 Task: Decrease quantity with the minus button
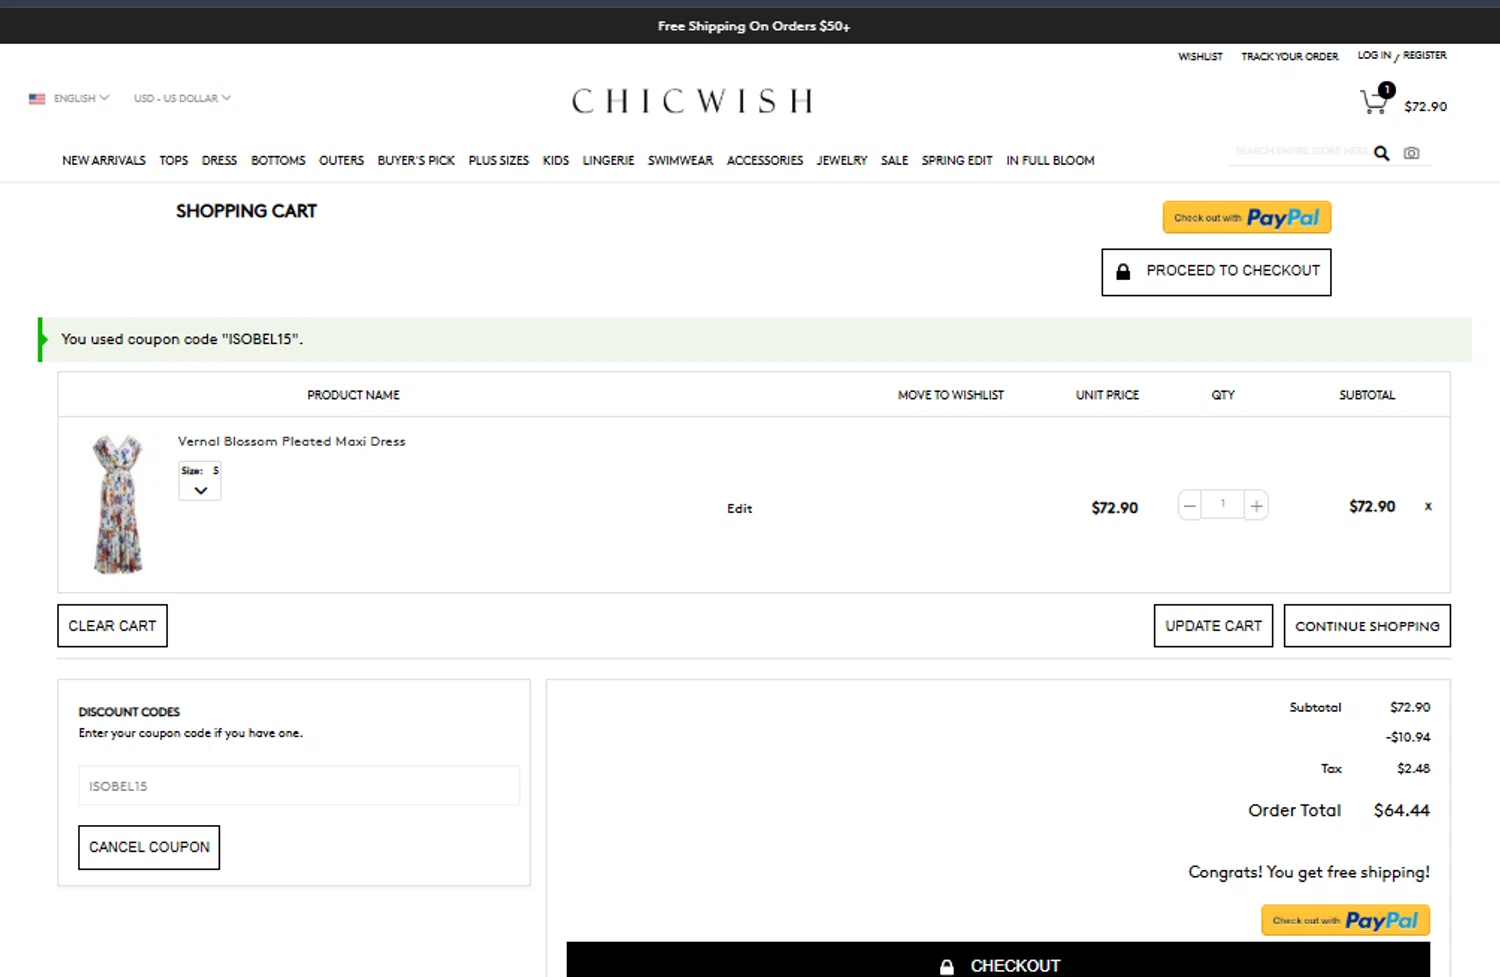1189,506
